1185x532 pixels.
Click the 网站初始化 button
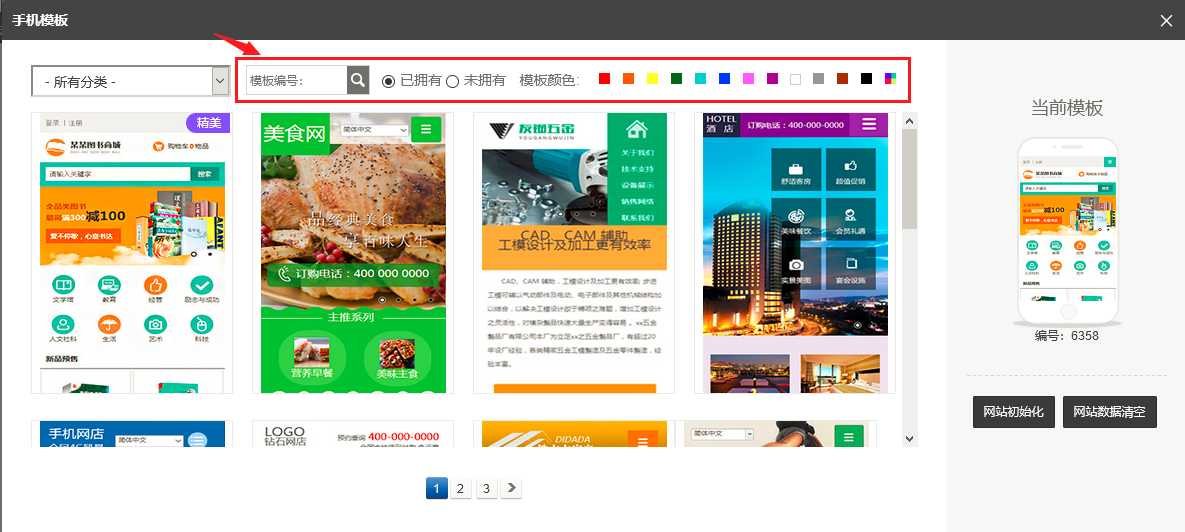coord(1013,412)
